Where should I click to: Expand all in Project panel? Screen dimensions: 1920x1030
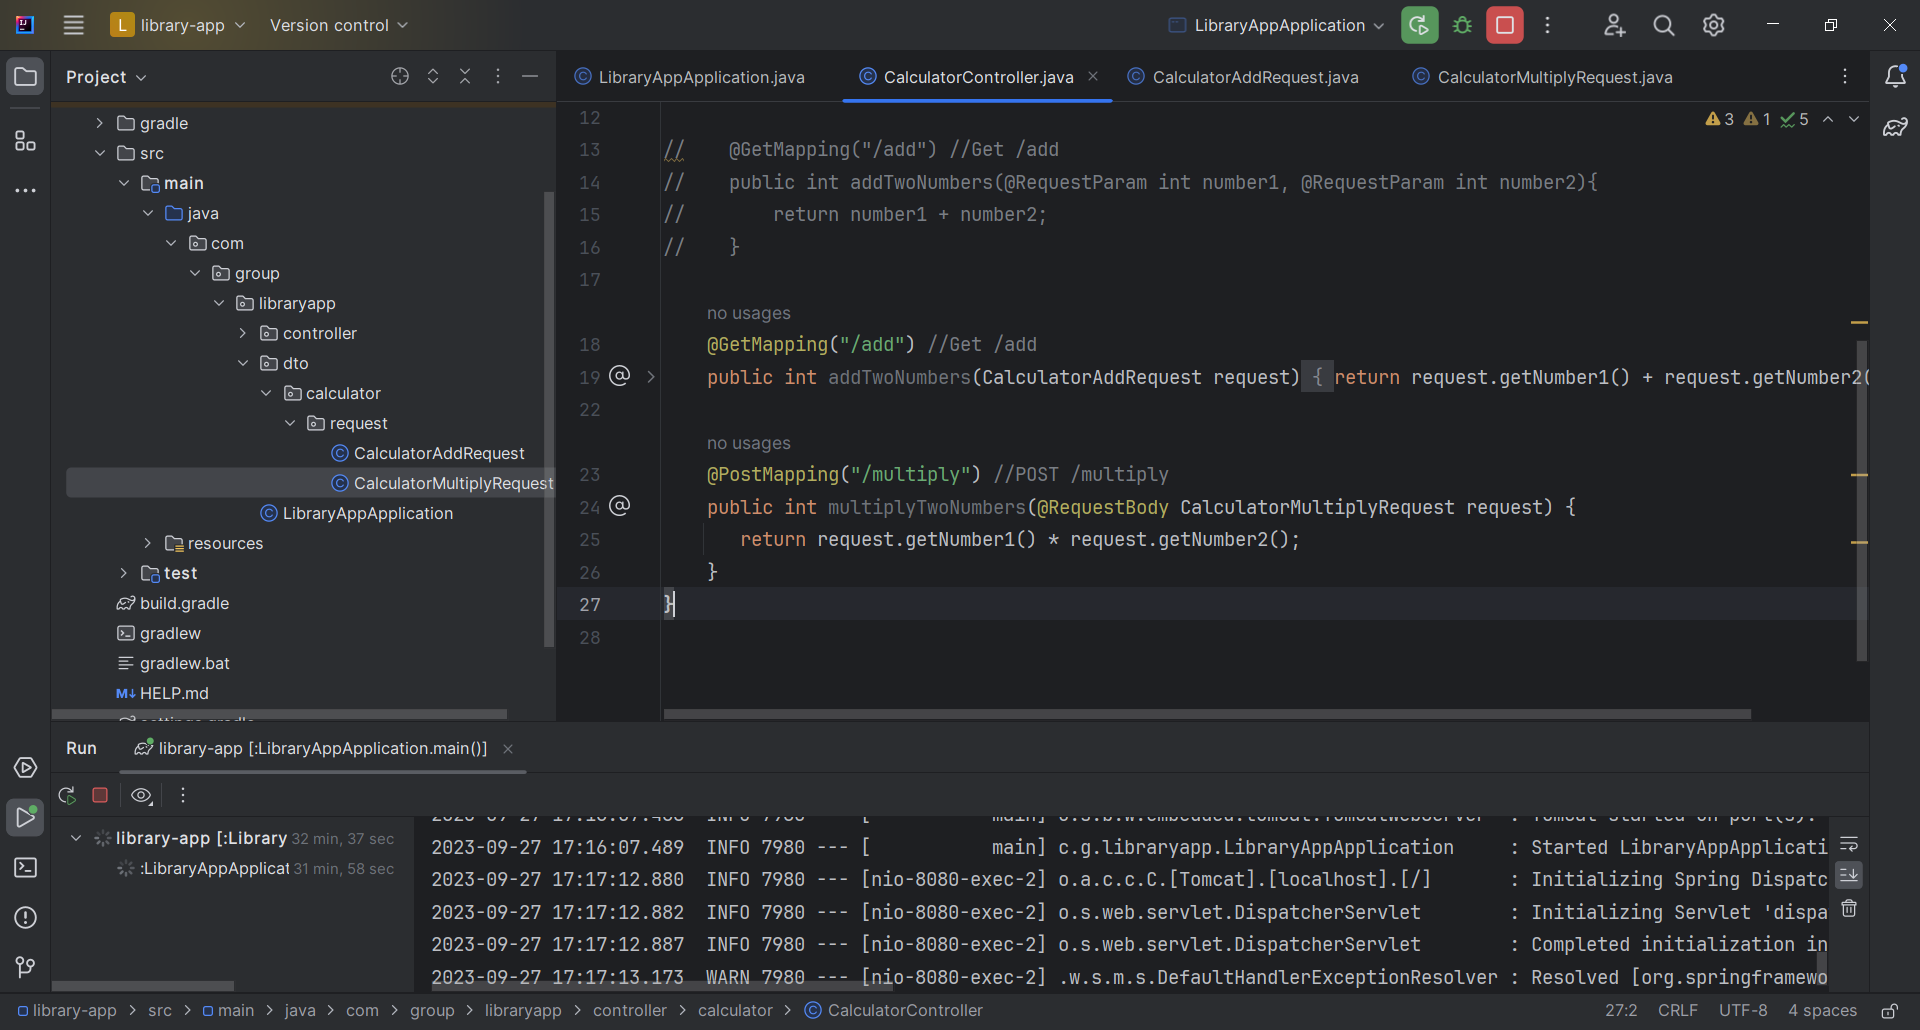tap(433, 76)
